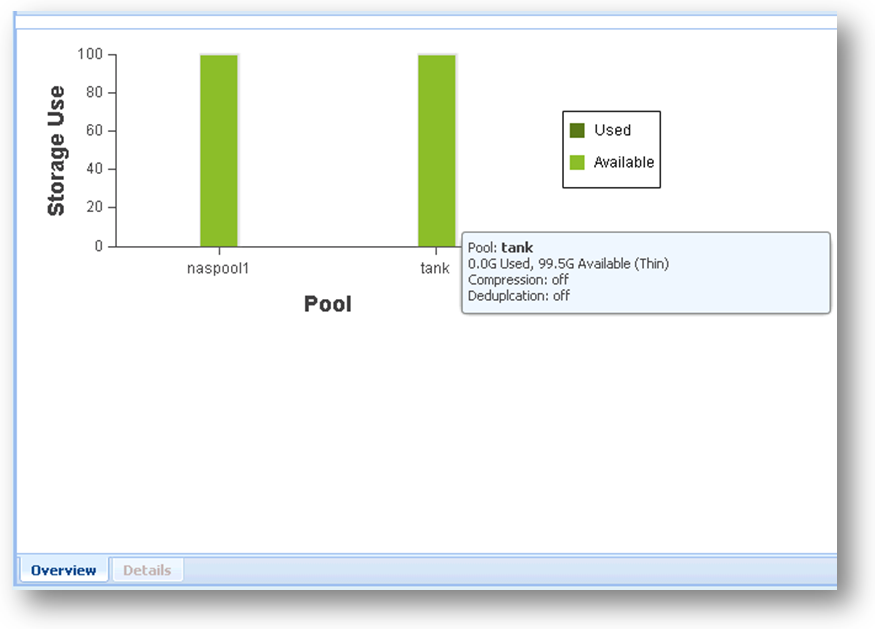
Task: Switch to the Overview tab
Action: pos(63,571)
